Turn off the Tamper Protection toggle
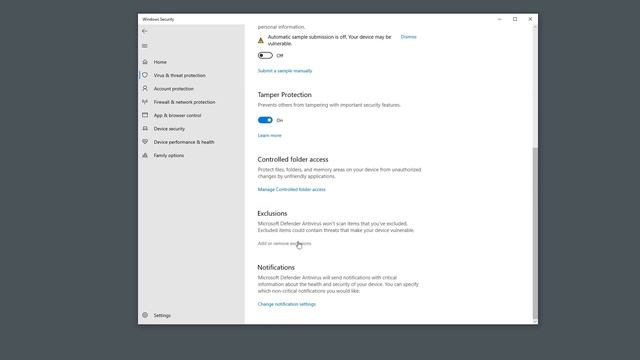 point(265,120)
